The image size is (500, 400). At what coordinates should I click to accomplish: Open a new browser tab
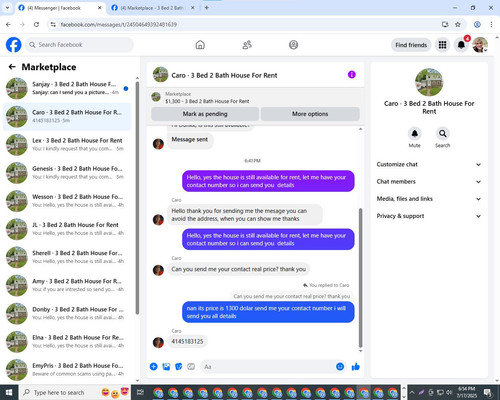coord(207,8)
